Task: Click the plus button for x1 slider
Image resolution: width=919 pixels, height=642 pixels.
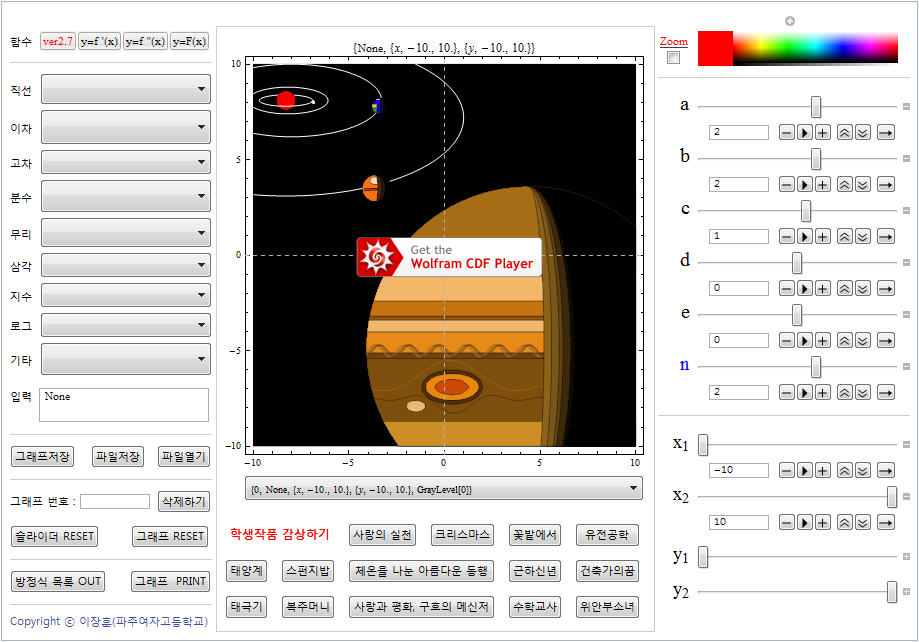Action: pyautogui.click(x=823, y=470)
